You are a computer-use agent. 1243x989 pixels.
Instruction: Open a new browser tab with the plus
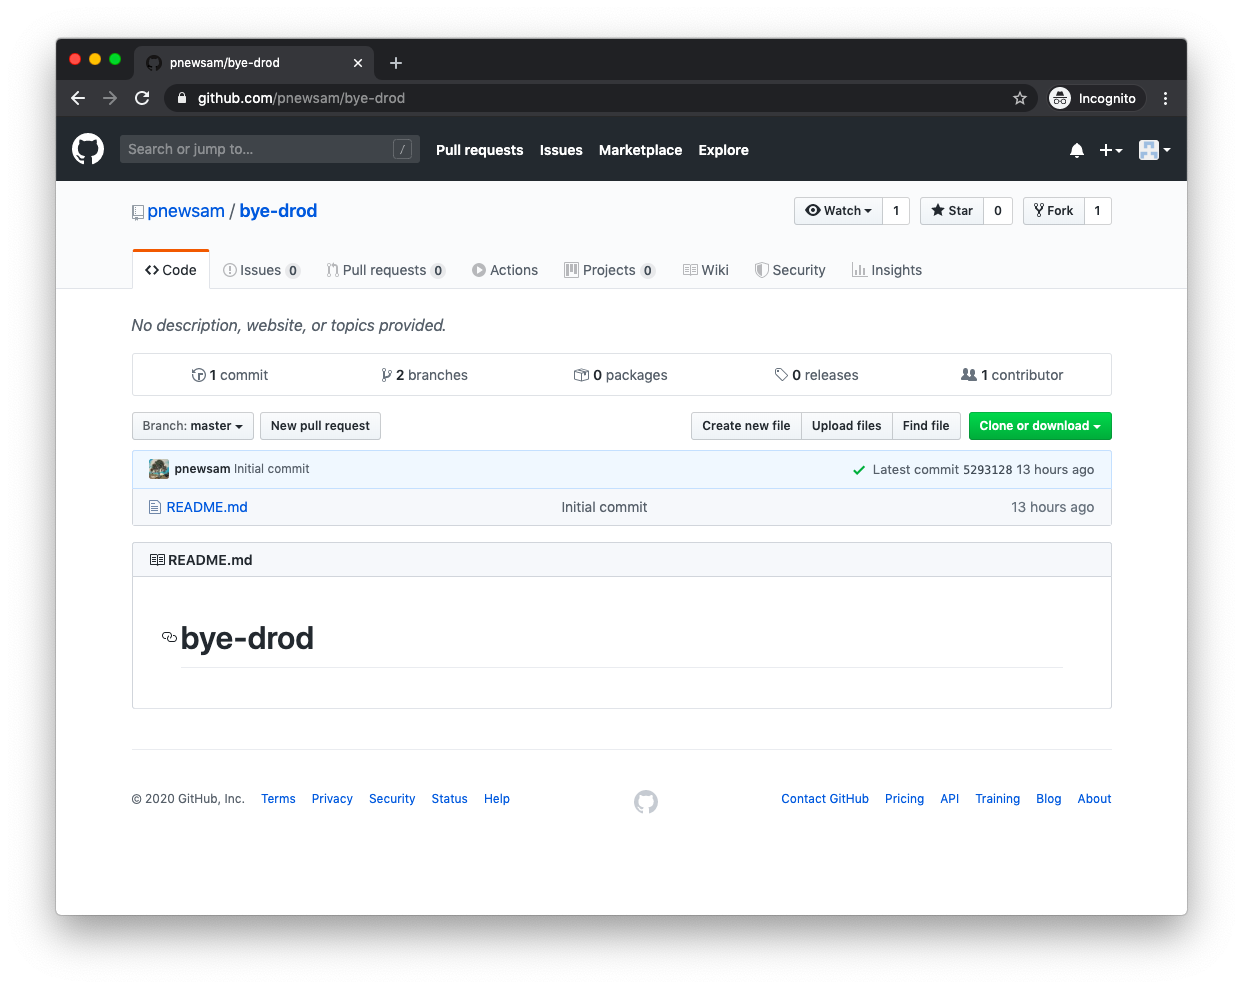[396, 63]
